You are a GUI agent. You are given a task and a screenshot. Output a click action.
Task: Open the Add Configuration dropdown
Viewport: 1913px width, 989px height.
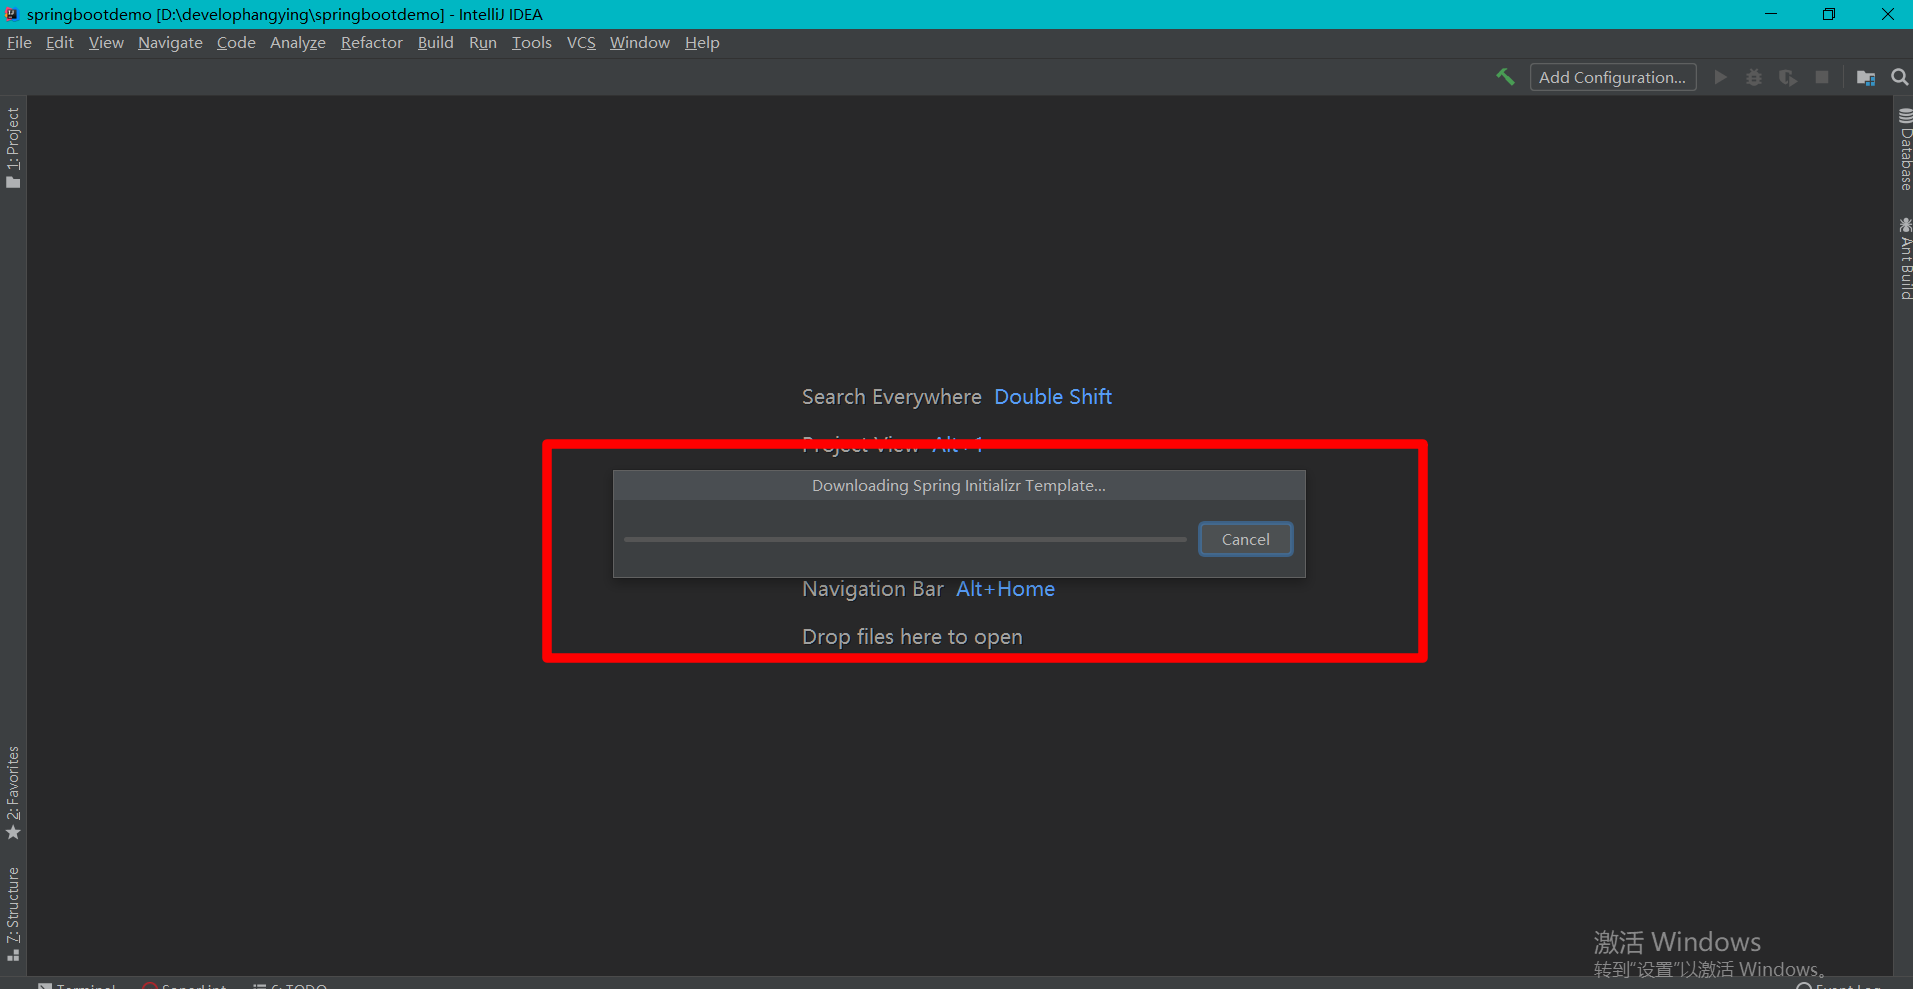point(1612,77)
